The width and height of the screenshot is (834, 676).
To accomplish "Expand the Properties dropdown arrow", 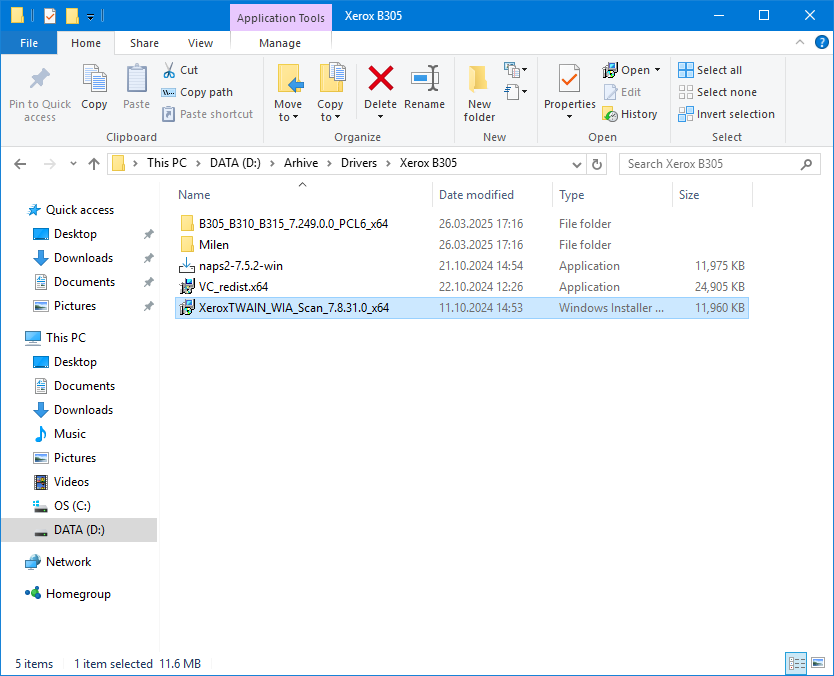I will point(570,116).
